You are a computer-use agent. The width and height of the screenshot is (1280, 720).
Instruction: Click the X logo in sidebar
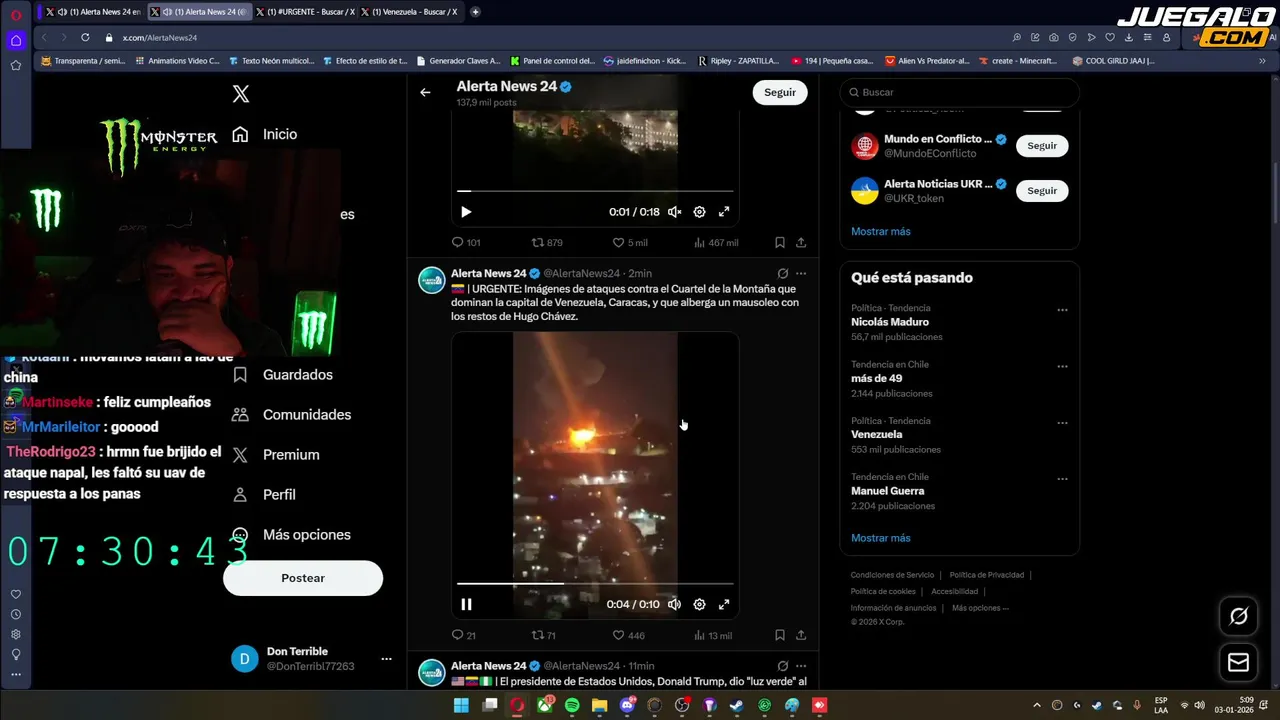tap(240, 94)
